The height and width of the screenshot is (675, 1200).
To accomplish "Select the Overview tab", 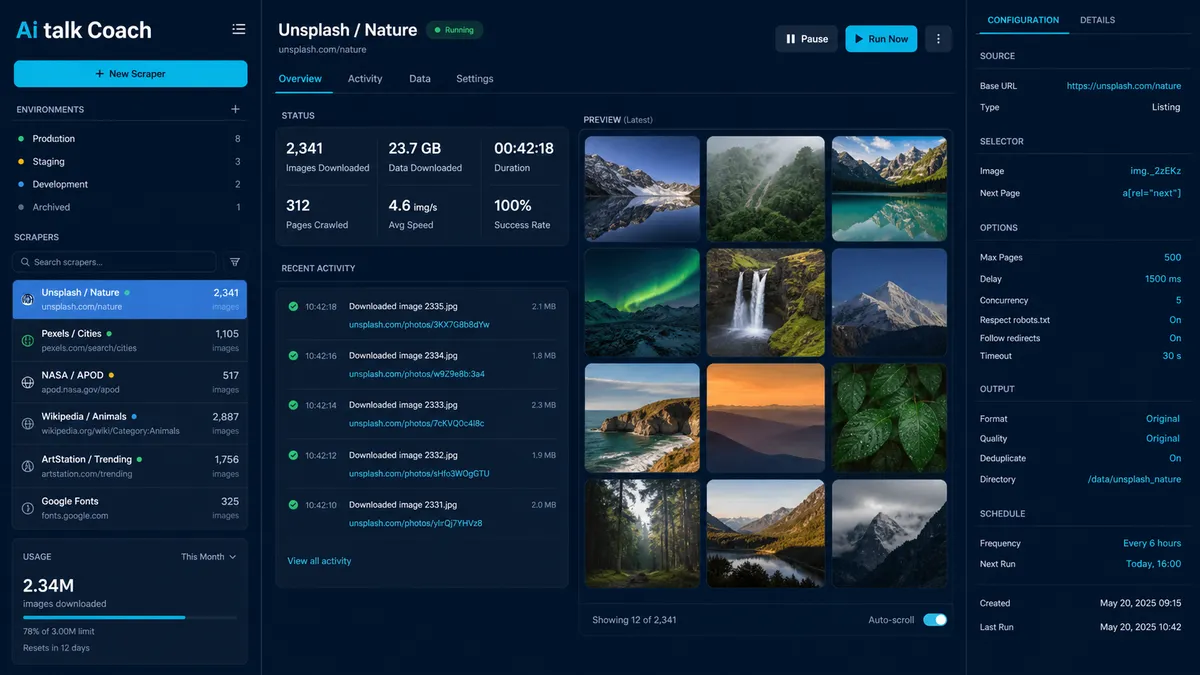I will point(300,79).
